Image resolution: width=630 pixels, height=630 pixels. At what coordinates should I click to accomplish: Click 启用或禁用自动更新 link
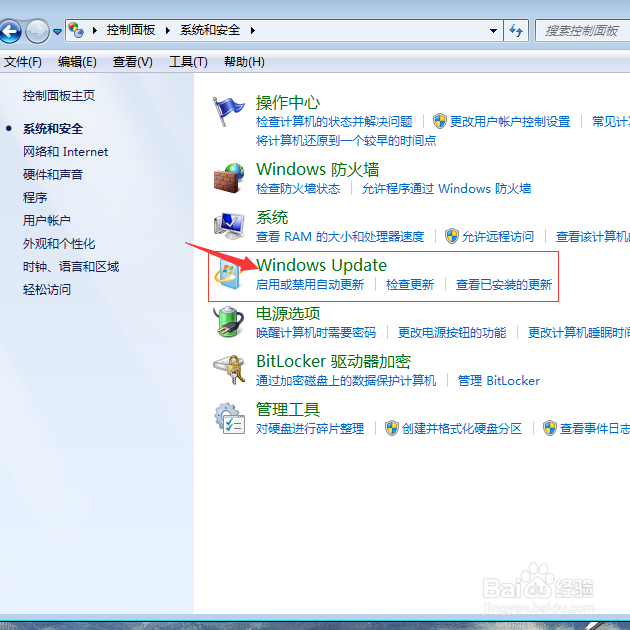[310, 284]
